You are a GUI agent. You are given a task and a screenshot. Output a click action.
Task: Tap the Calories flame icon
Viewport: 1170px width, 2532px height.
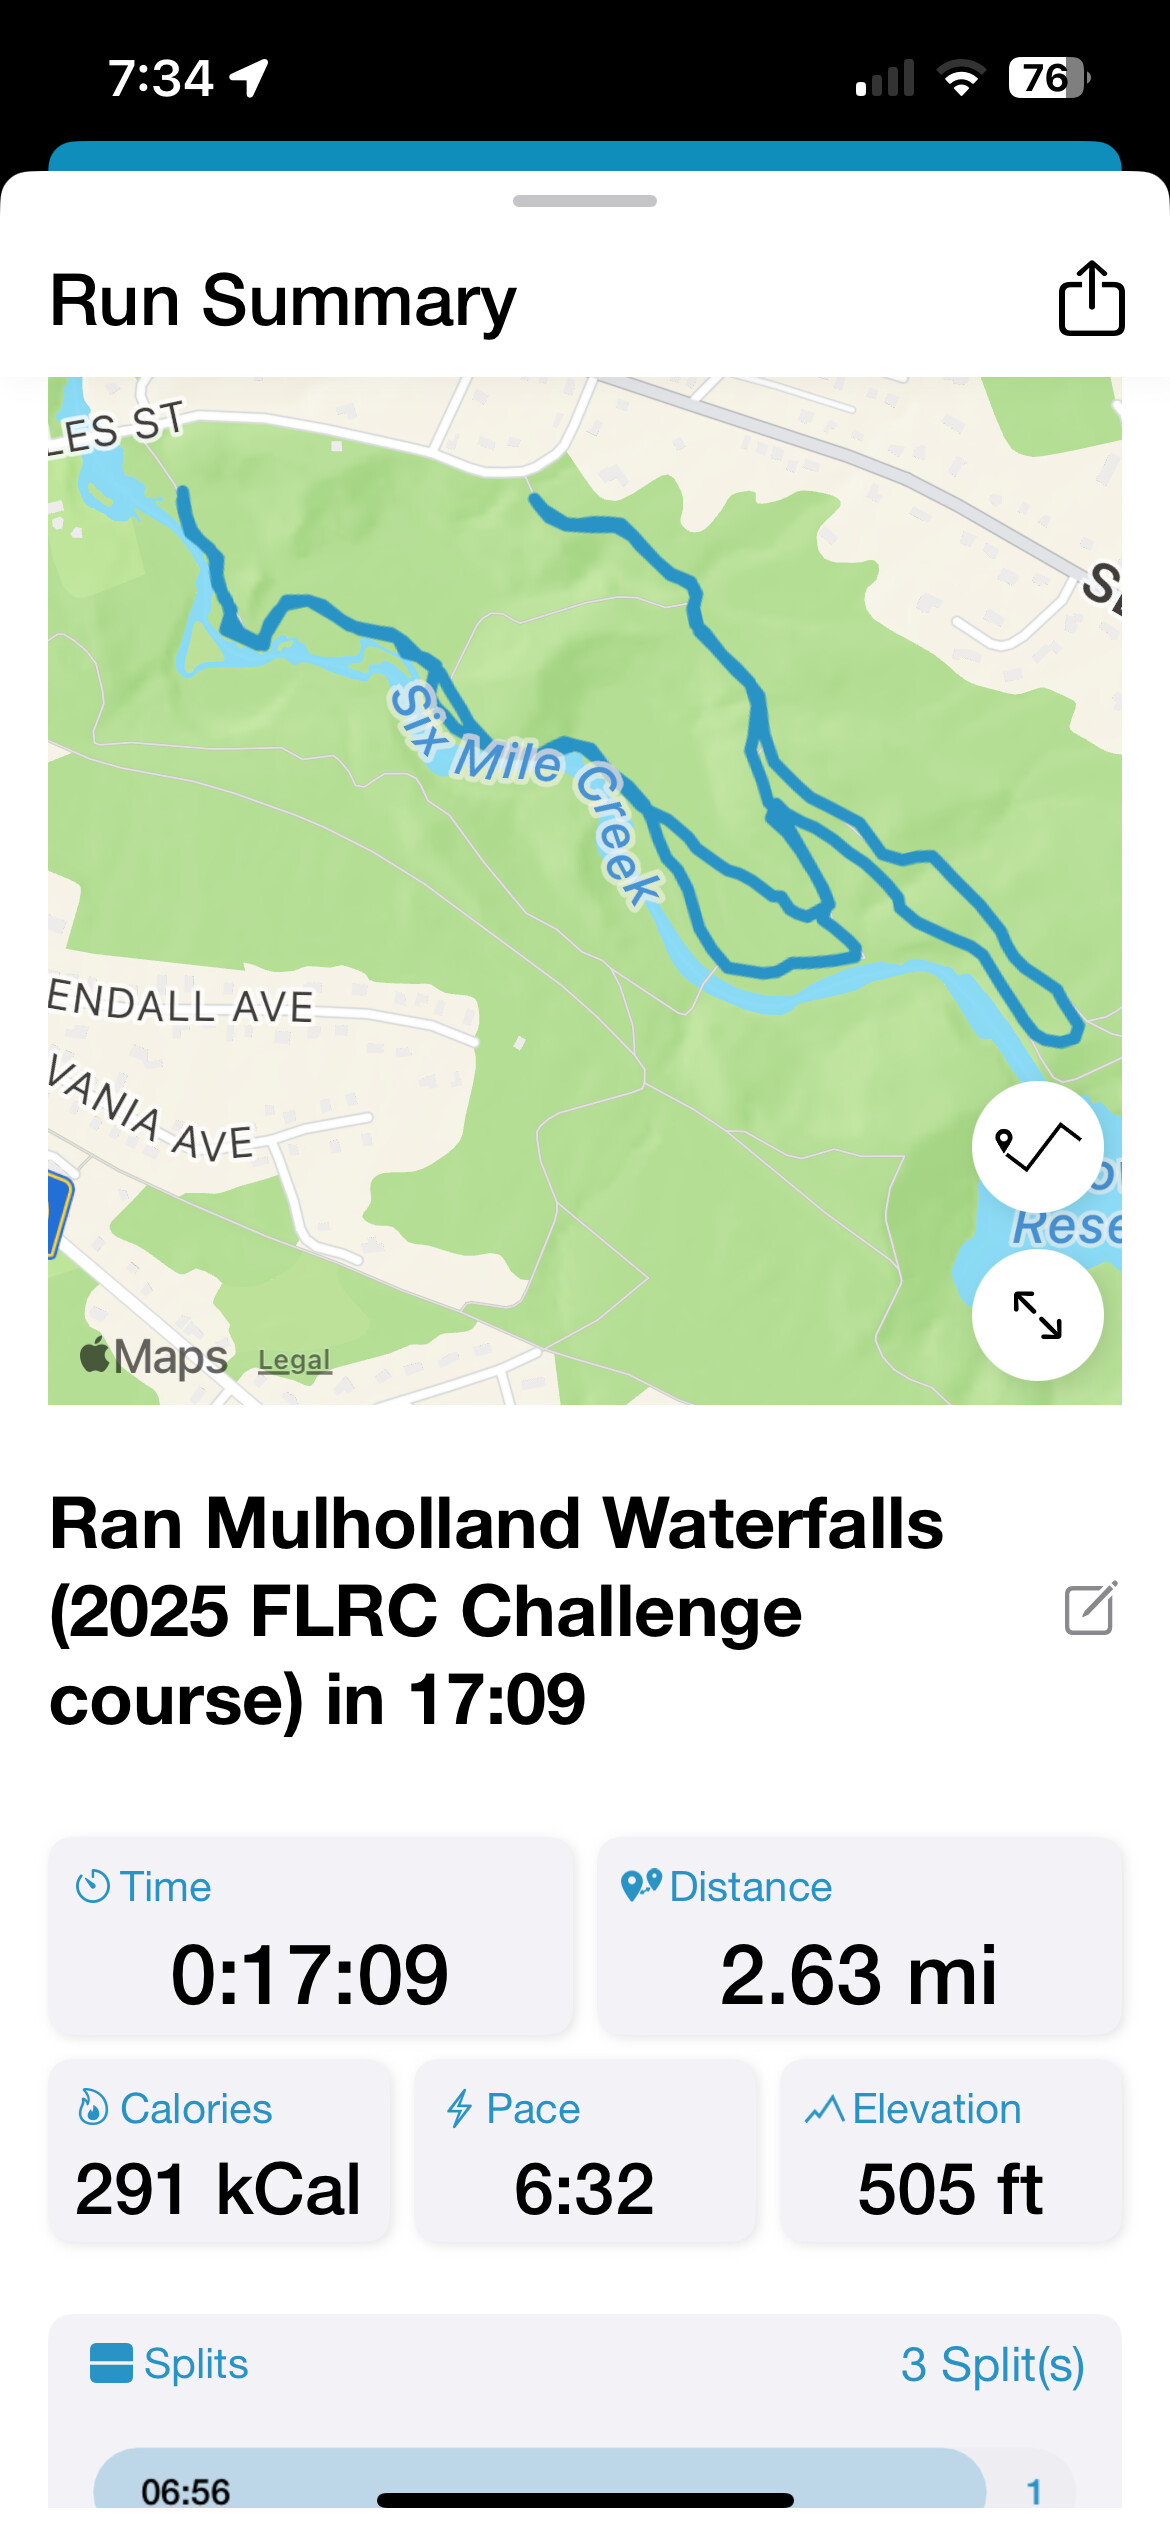93,2108
